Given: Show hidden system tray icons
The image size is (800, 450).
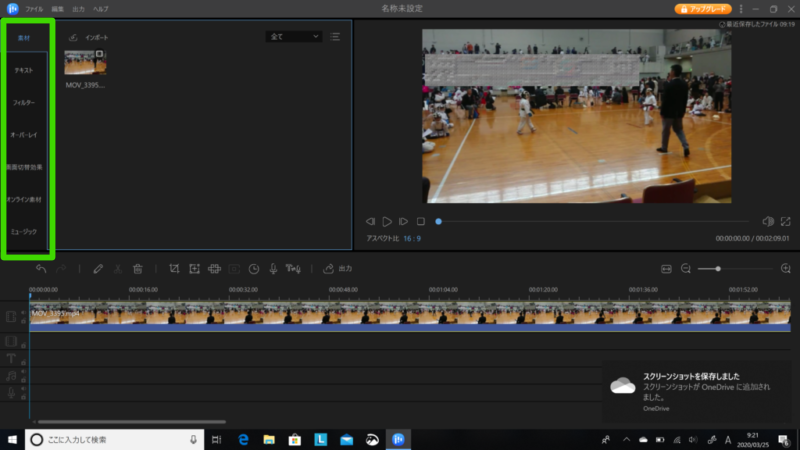Looking at the screenshot, I should (x=626, y=439).
